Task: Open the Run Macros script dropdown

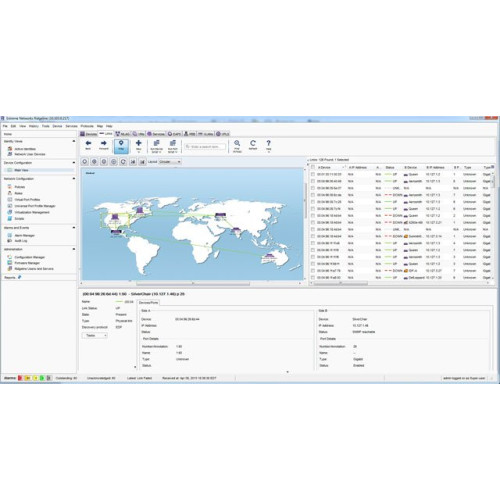Action: click(x=156, y=146)
